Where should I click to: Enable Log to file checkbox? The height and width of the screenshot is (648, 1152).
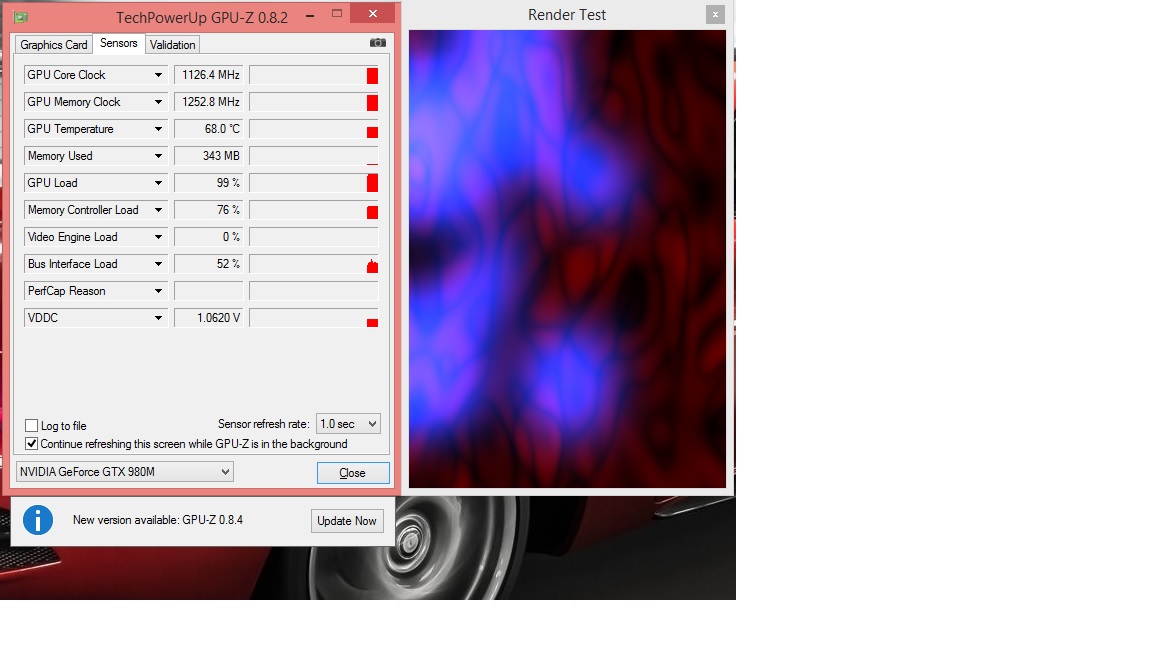click(x=32, y=426)
